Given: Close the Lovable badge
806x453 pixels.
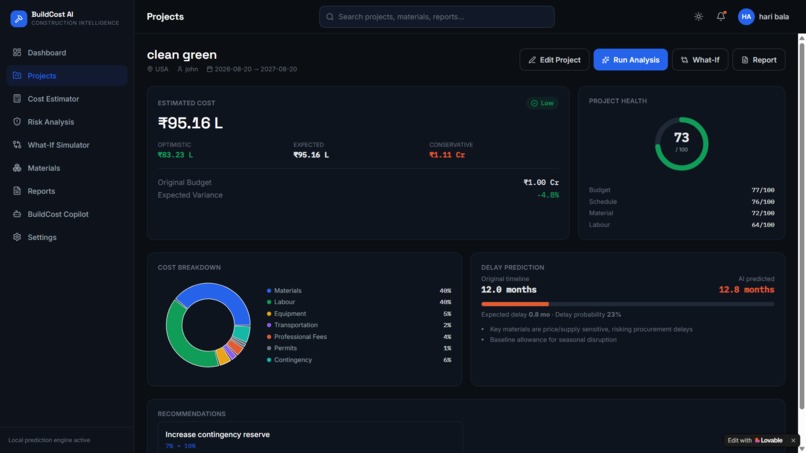Looking at the screenshot, I should pyautogui.click(x=793, y=440).
